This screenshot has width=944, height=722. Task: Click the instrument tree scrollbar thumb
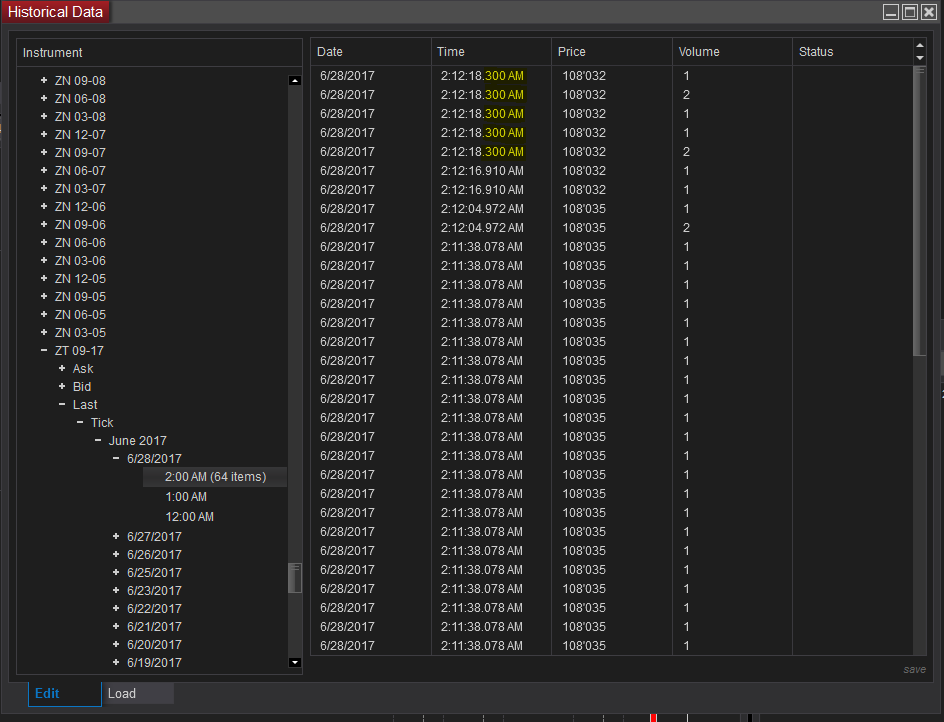click(x=295, y=578)
